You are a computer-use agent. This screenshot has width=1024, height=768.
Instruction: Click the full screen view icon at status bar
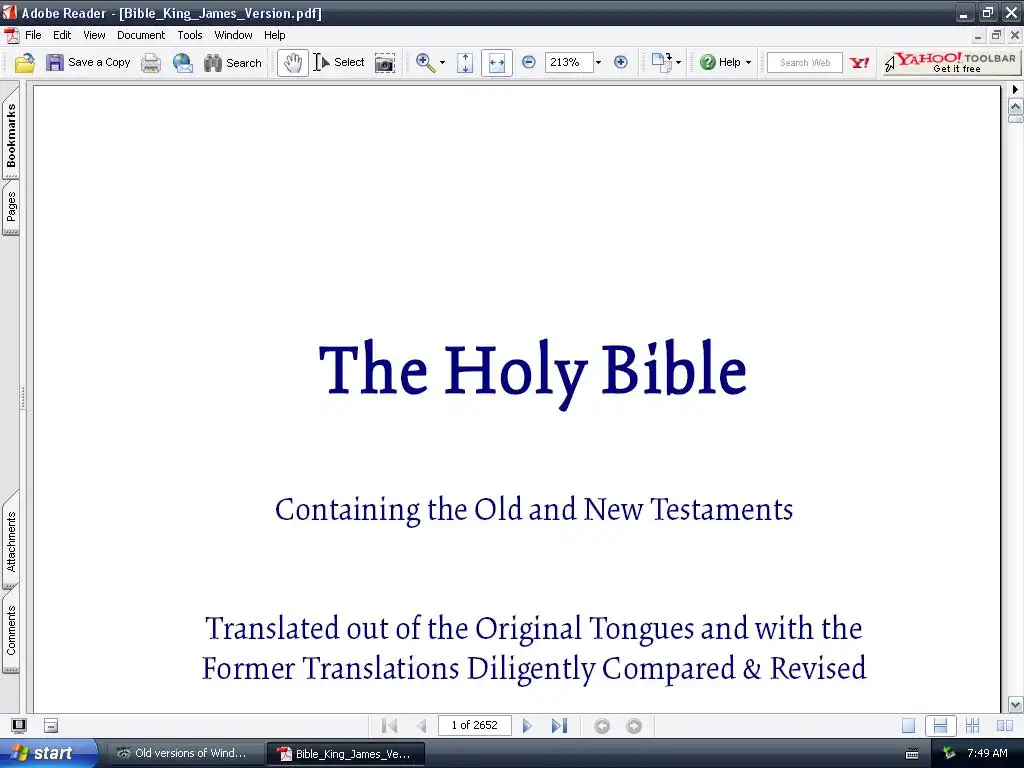click(x=19, y=725)
